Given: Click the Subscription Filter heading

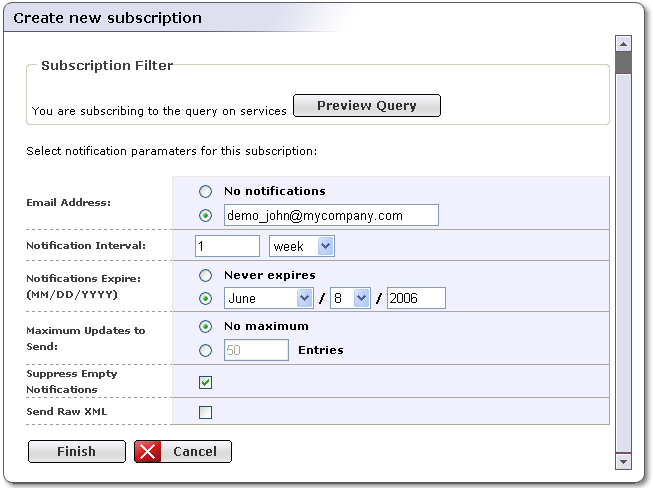Looking at the screenshot, I should (x=107, y=65).
